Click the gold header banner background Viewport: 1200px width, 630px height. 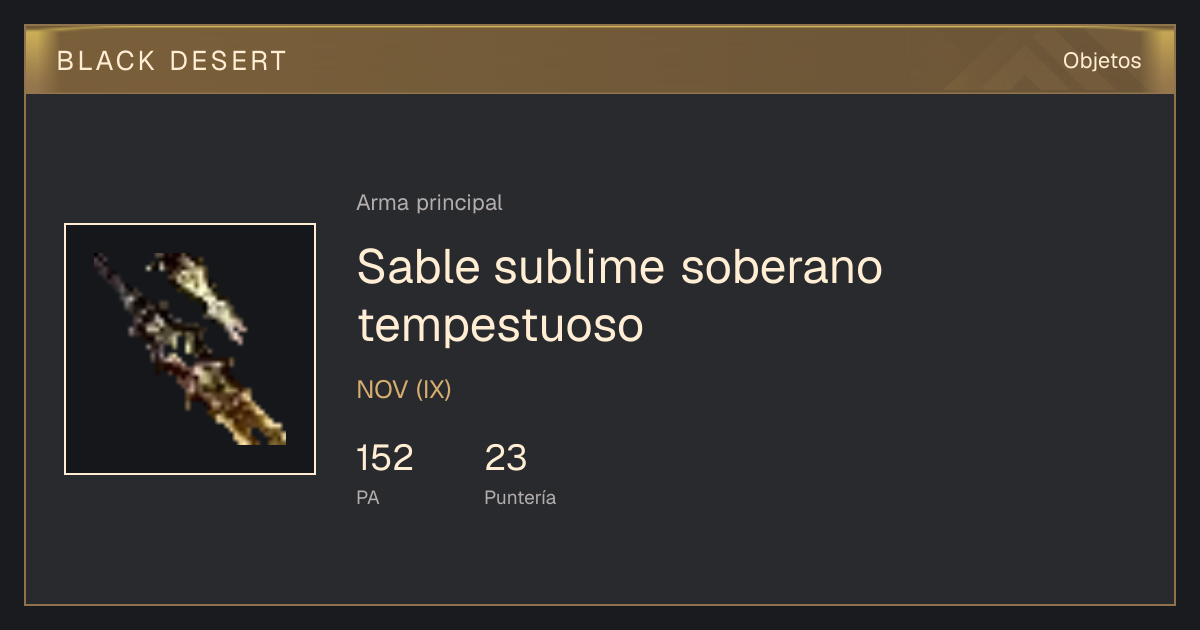coord(600,61)
